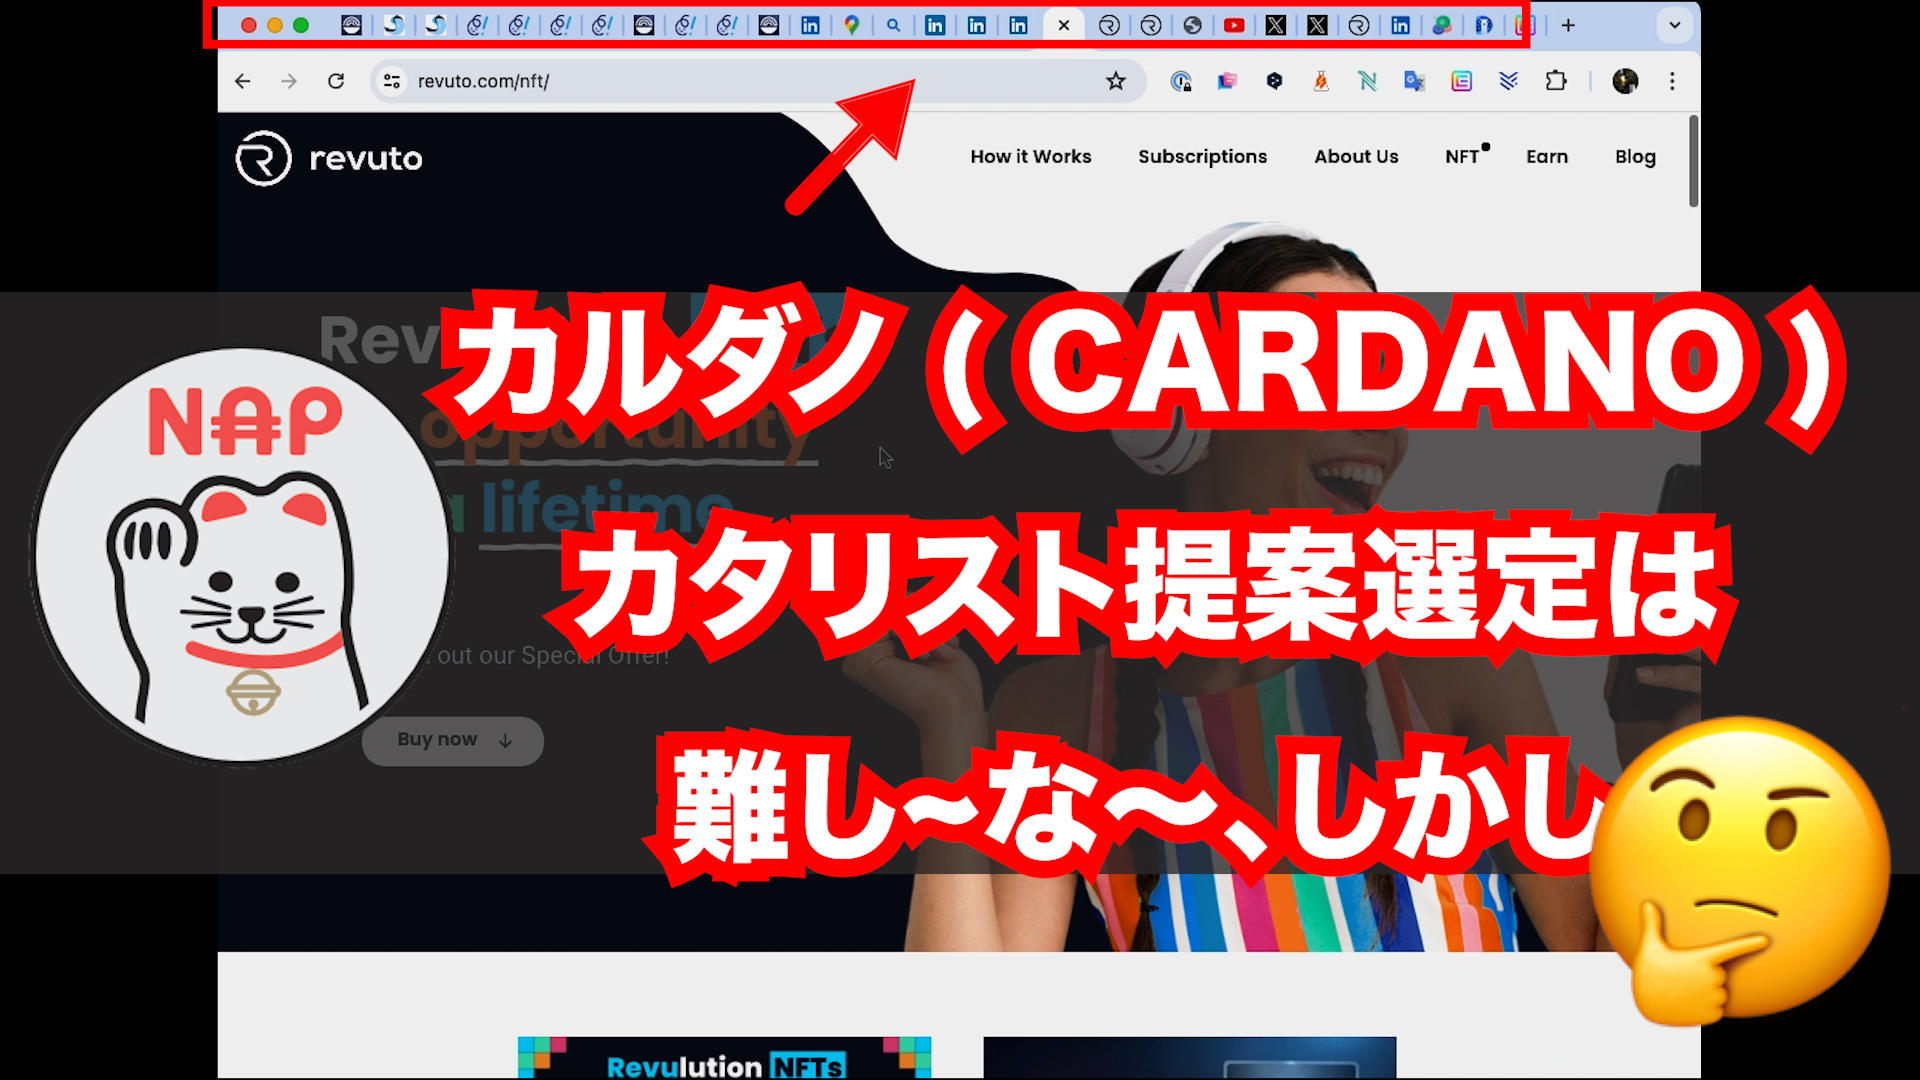Open site information icon beside URL
Viewport: 1920px width, 1080px height.
tap(392, 81)
